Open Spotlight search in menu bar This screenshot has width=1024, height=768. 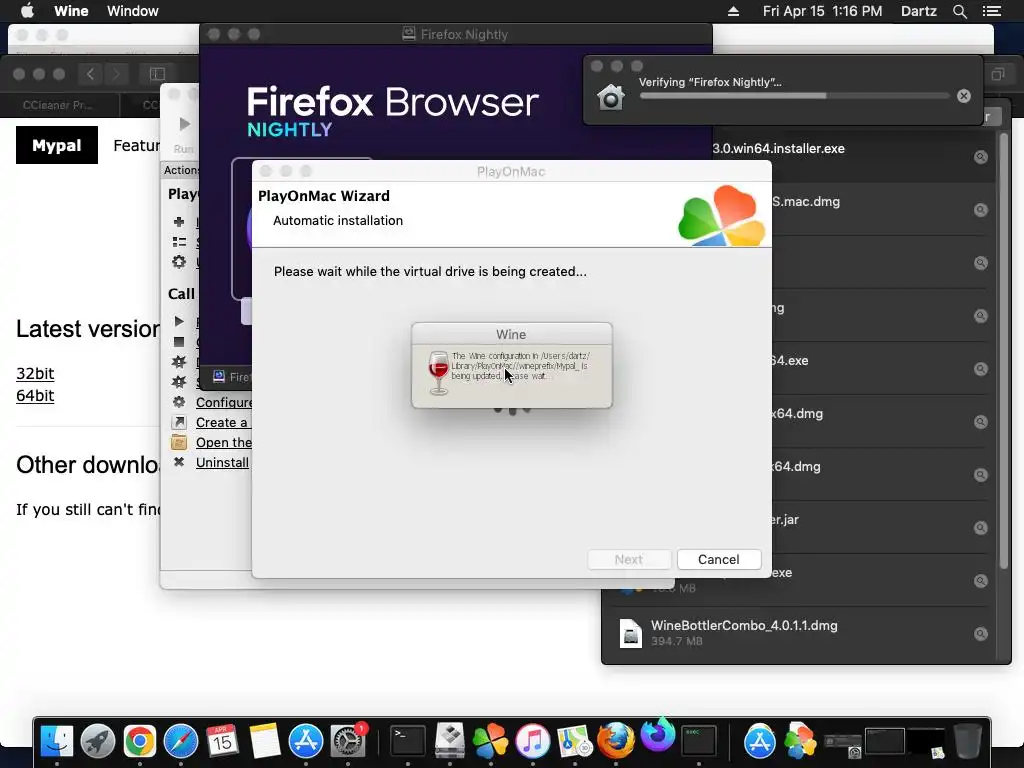pos(959,11)
